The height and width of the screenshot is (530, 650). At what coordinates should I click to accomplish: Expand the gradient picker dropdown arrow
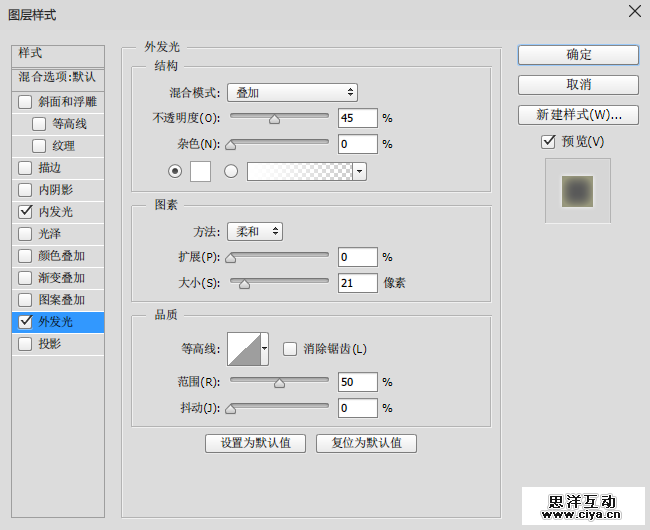pyautogui.click(x=360, y=171)
